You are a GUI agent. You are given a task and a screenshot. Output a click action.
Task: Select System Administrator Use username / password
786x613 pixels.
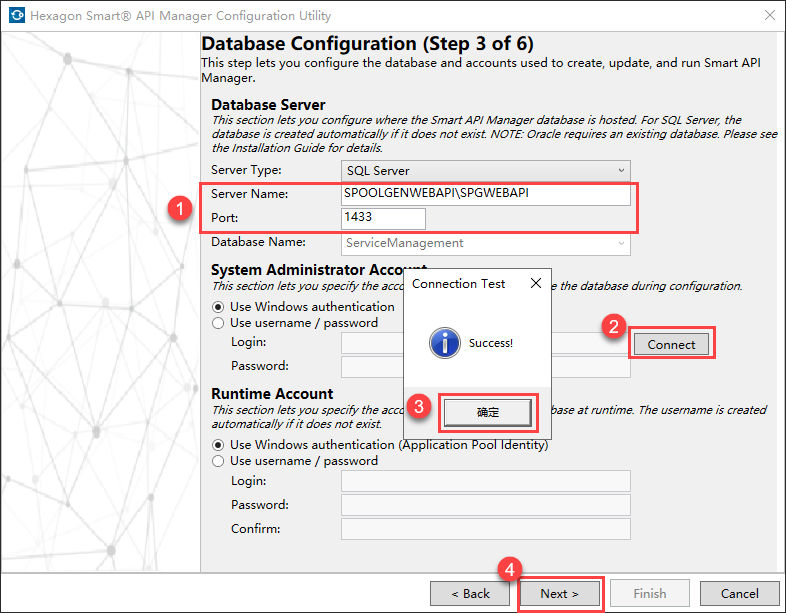tap(219, 323)
